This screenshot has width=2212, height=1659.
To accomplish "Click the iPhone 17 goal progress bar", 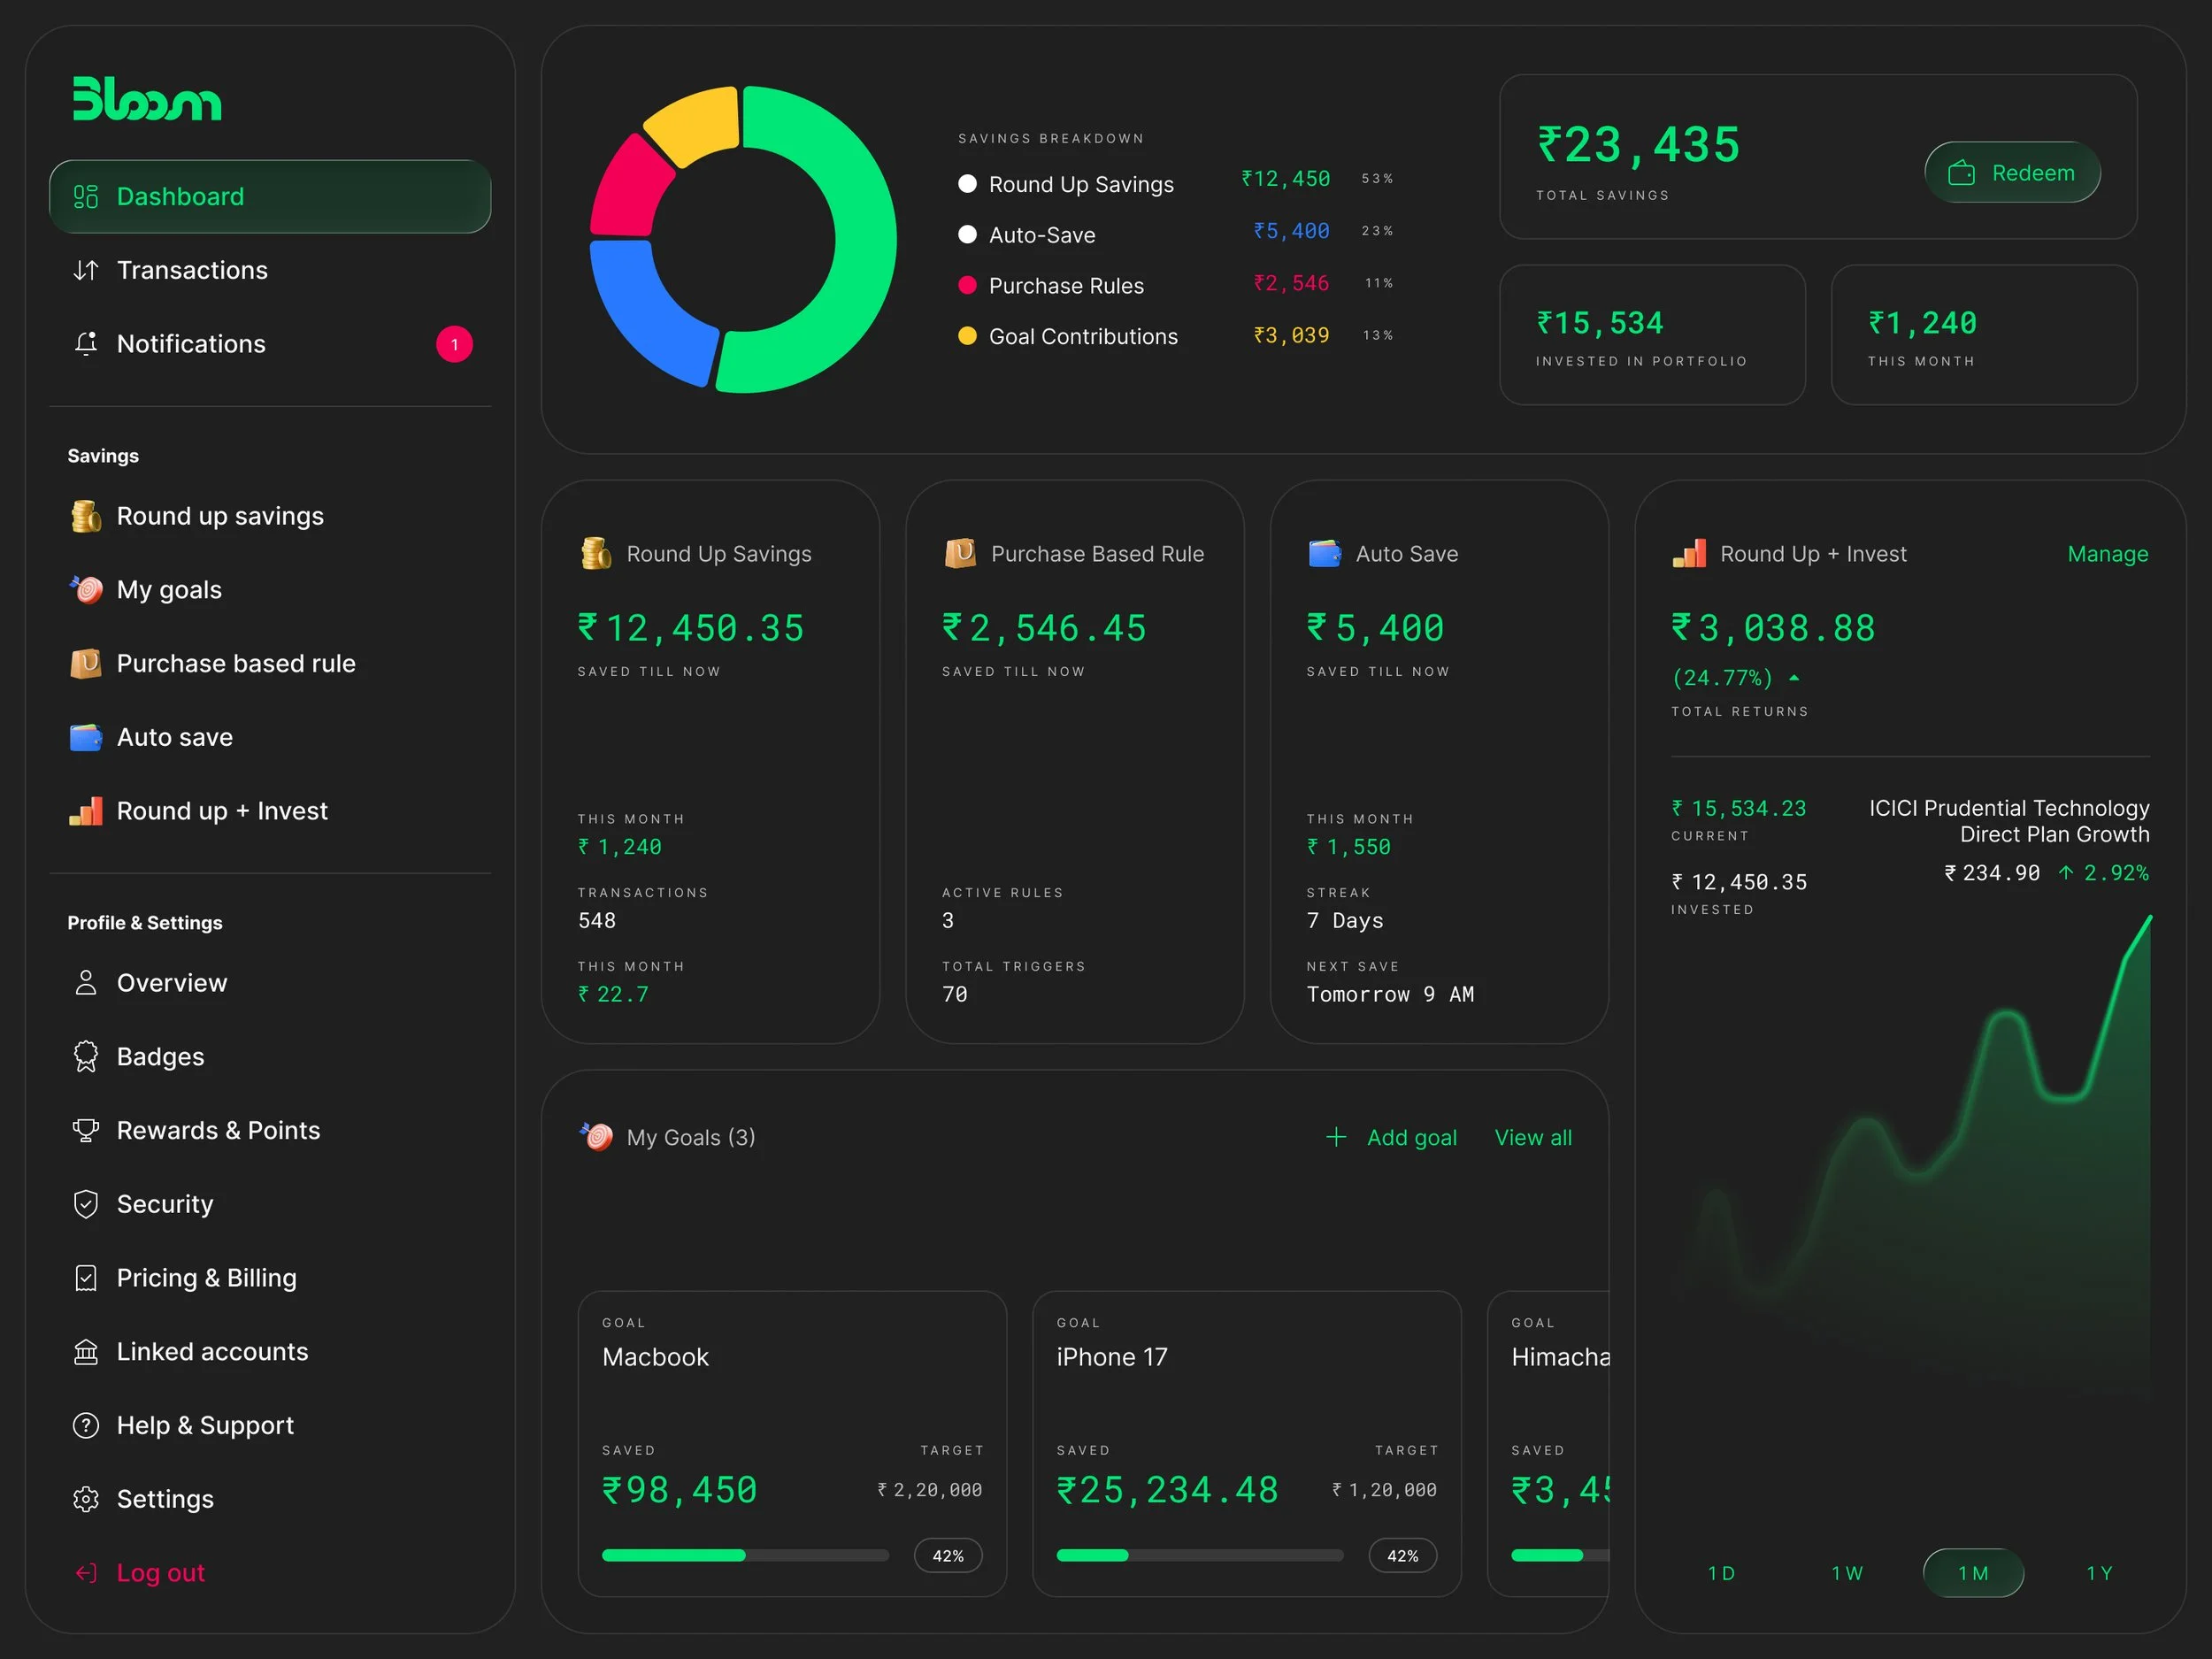I will (1200, 1555).
